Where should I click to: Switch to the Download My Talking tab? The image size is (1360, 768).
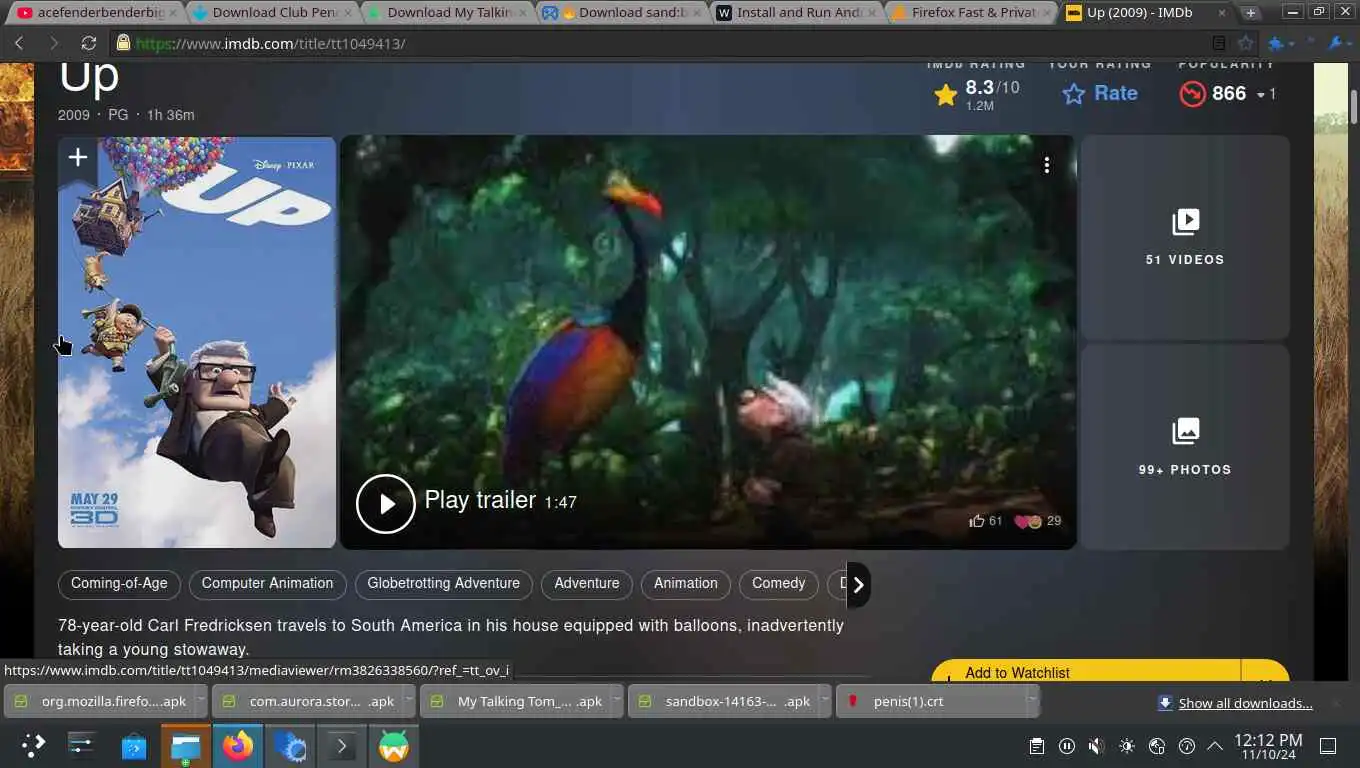point(448,13)
